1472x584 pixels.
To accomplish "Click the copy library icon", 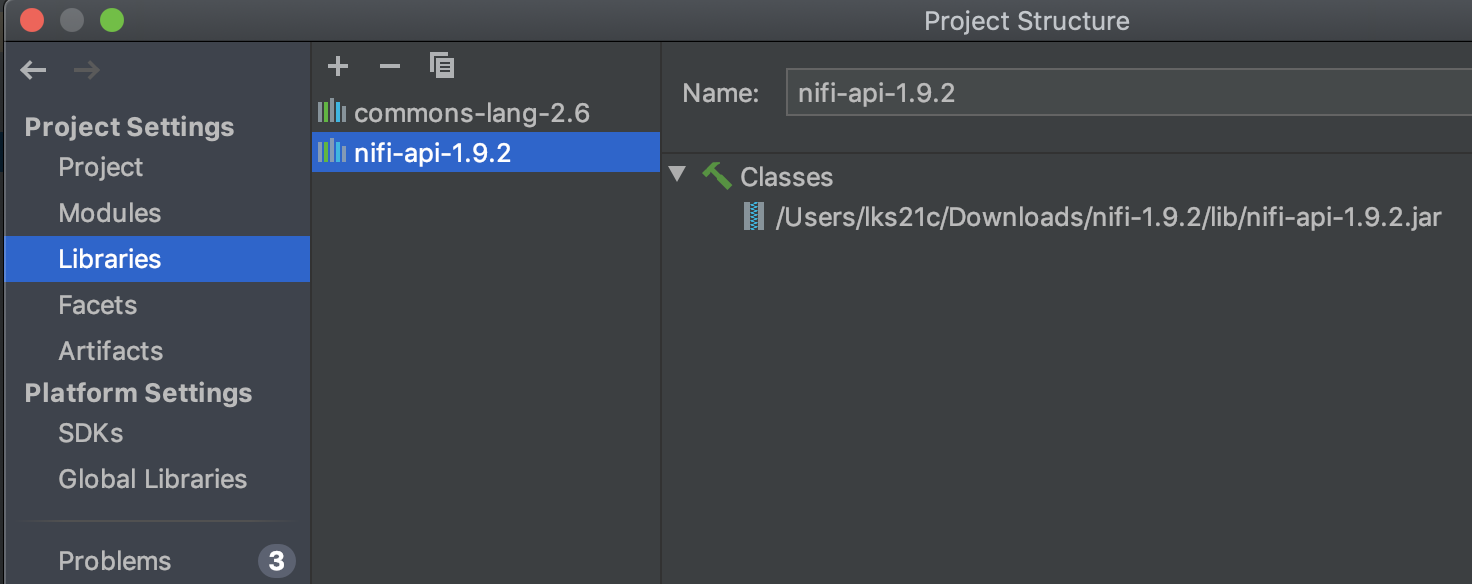I will click(x=442, y=66).
